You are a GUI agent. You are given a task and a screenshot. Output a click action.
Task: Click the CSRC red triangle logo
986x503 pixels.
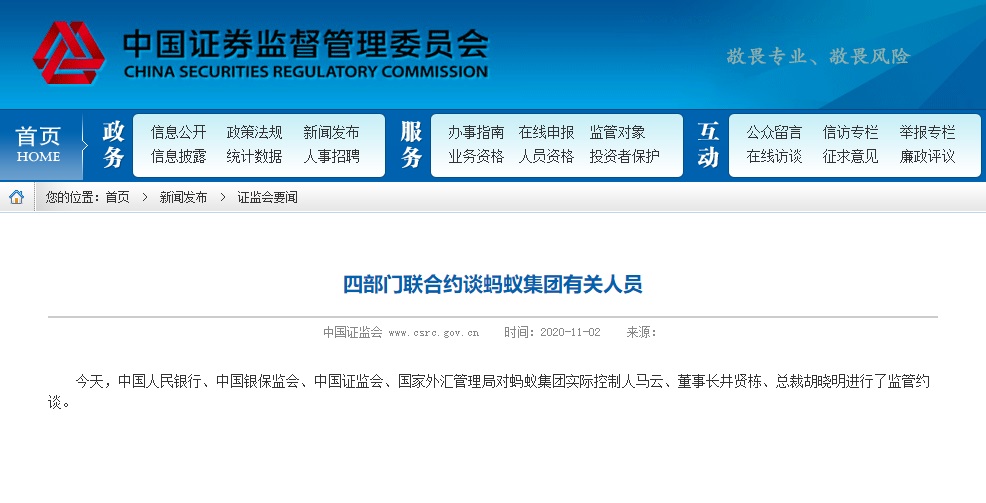click(x=69, y=53)
